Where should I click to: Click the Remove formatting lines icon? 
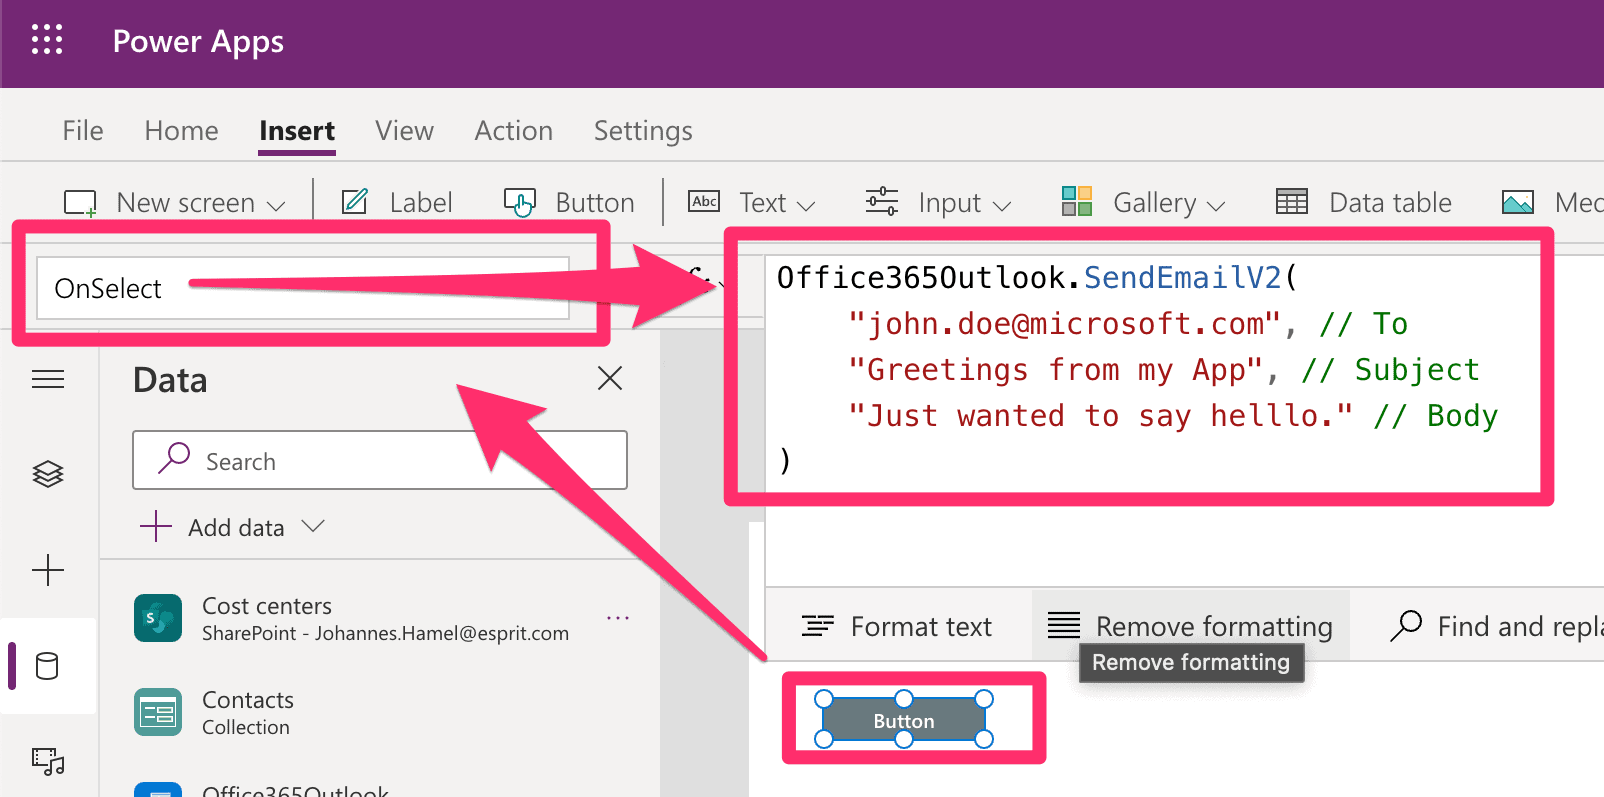[x=1064, y=626]
